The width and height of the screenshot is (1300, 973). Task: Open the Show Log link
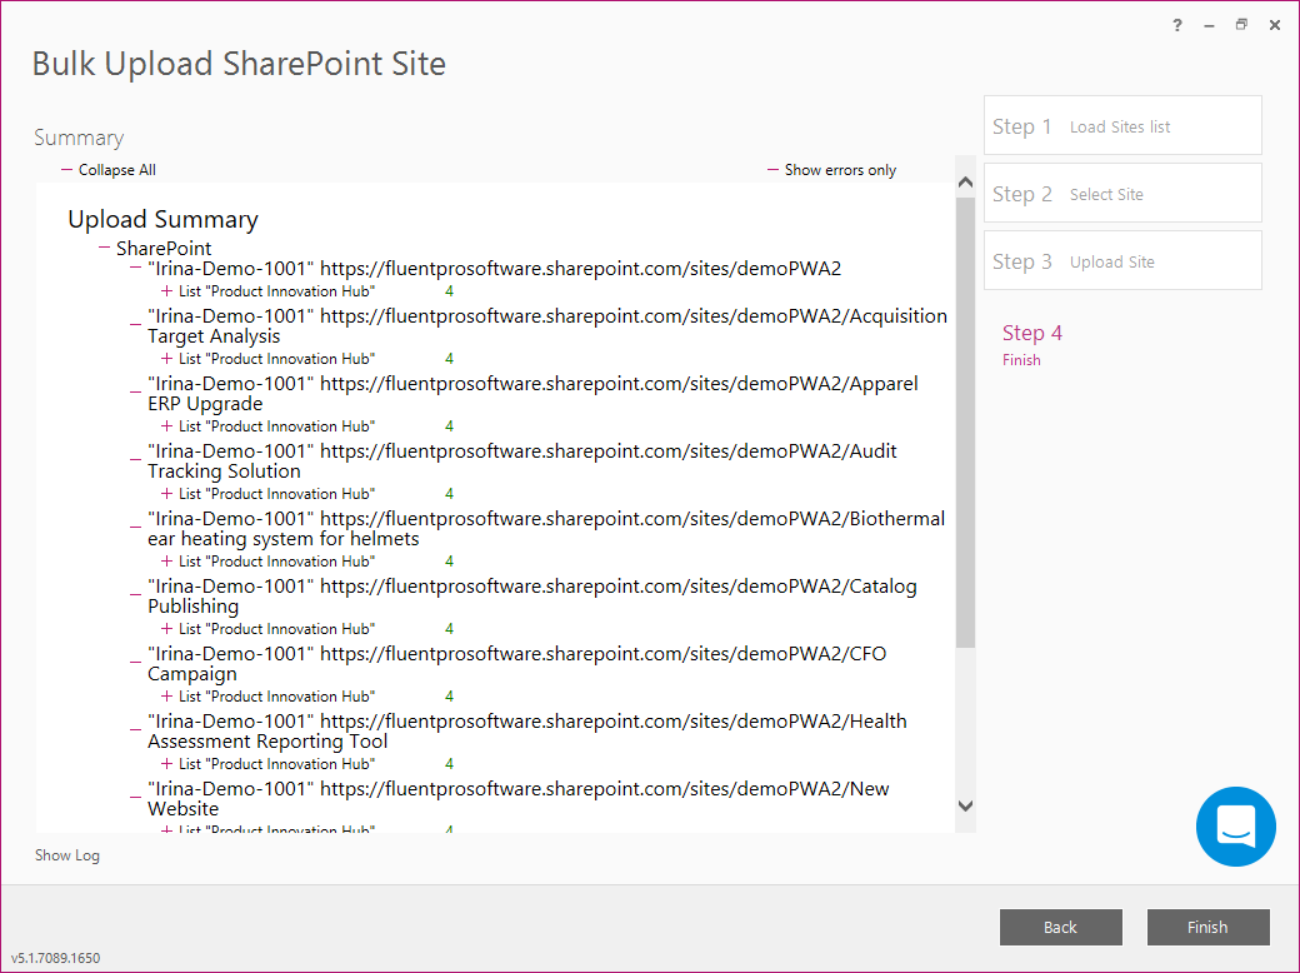pos(67,855)
